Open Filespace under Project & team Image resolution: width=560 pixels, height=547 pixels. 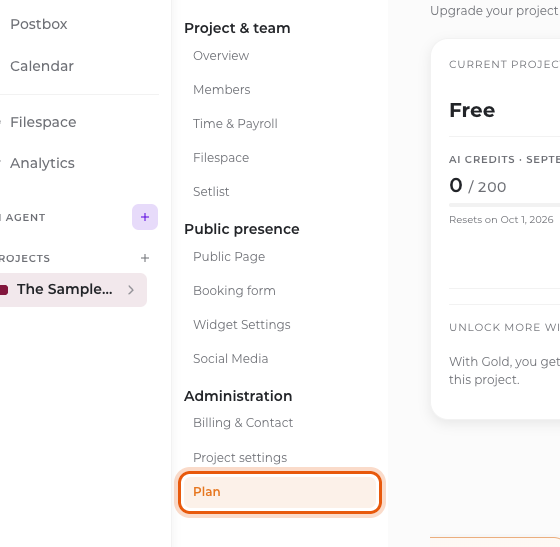coord(221,157)
